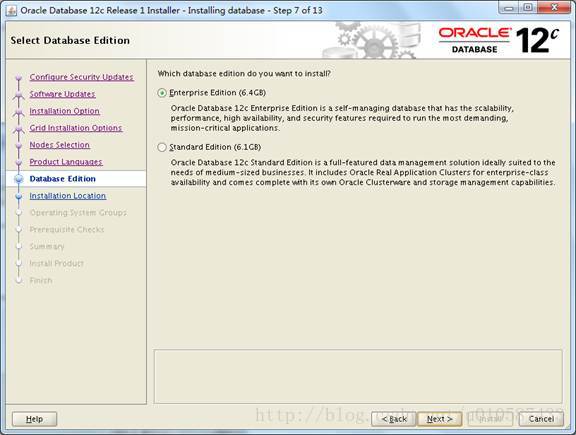
Task: Open the Product Languages step
Action: pyautogui.click(x=66, y=162)
